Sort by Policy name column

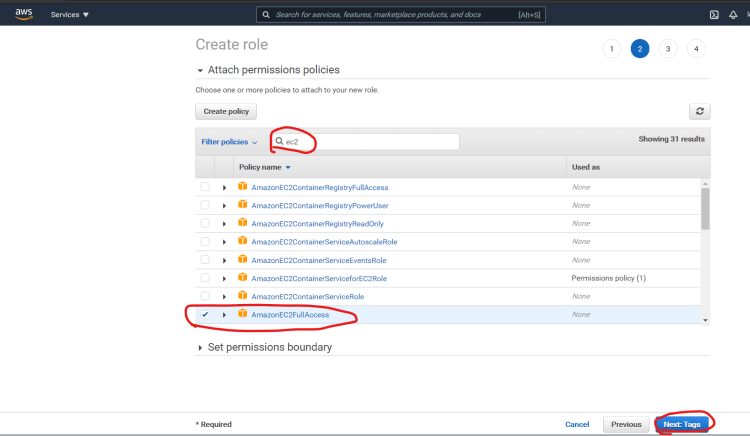coord(265,167)
